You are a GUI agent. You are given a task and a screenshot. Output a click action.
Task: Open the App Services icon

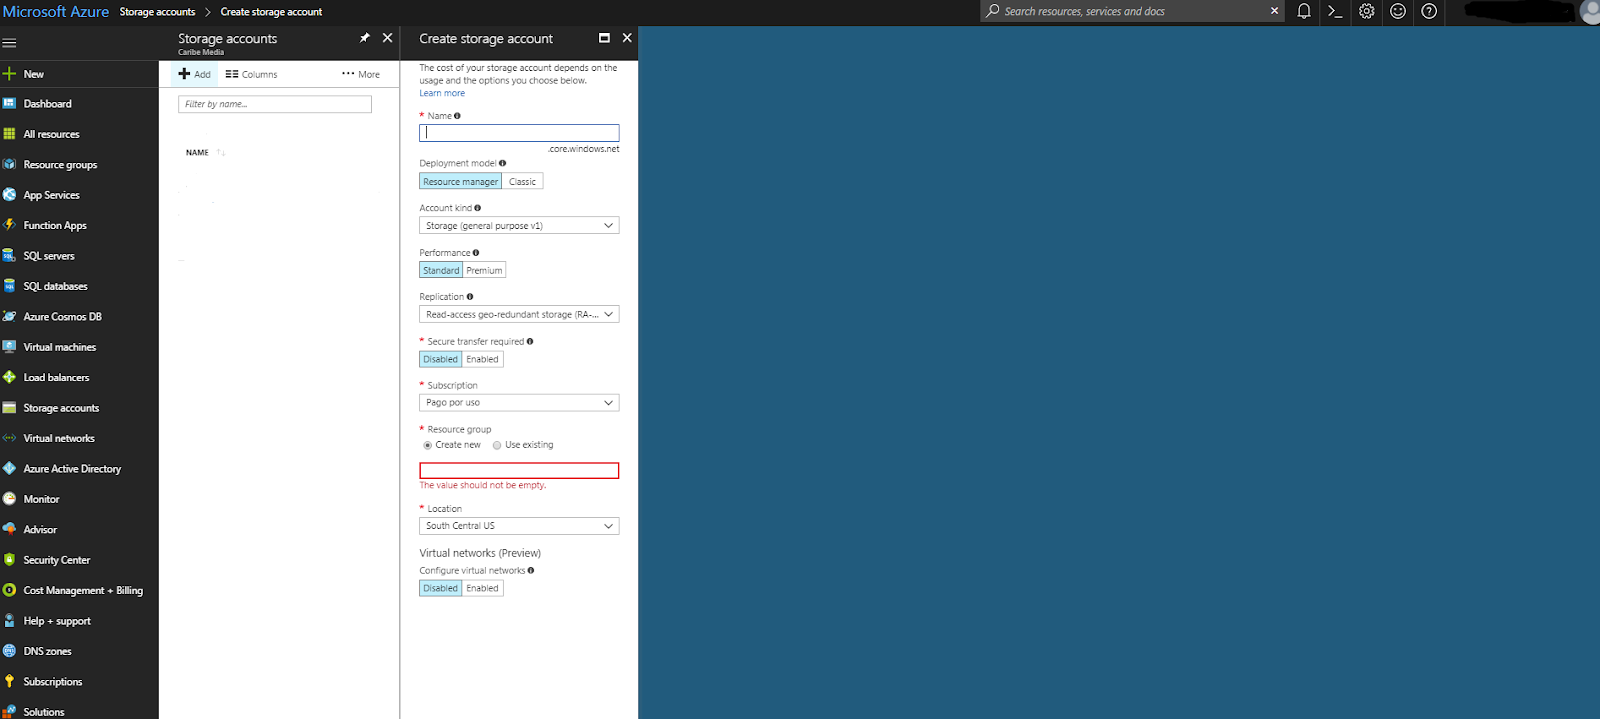pyautogui.click(x=9, y=194)
